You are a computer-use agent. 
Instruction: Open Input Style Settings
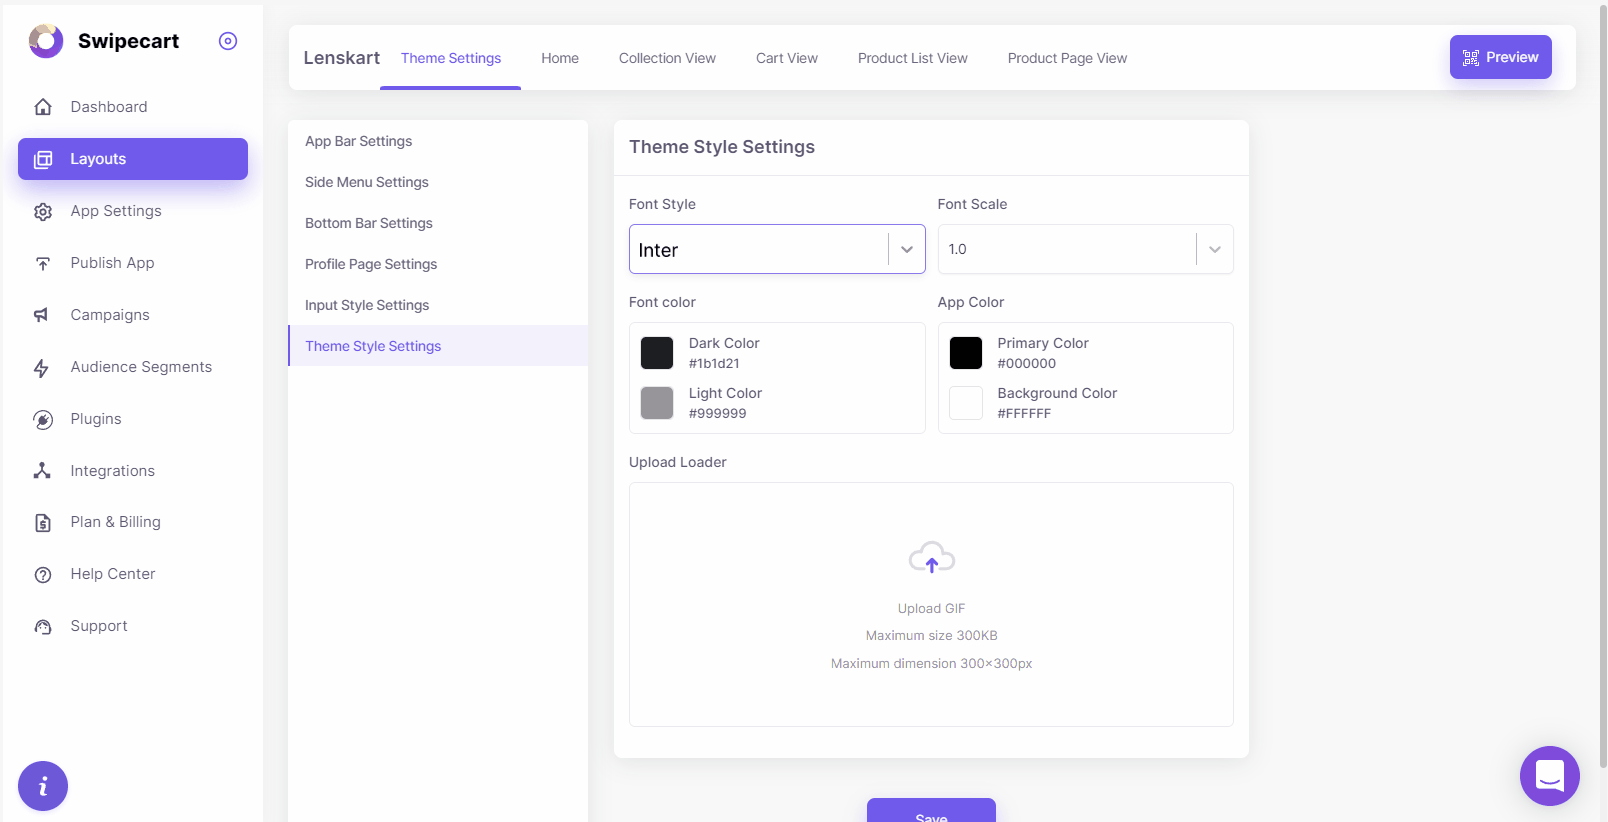point(438,305)
